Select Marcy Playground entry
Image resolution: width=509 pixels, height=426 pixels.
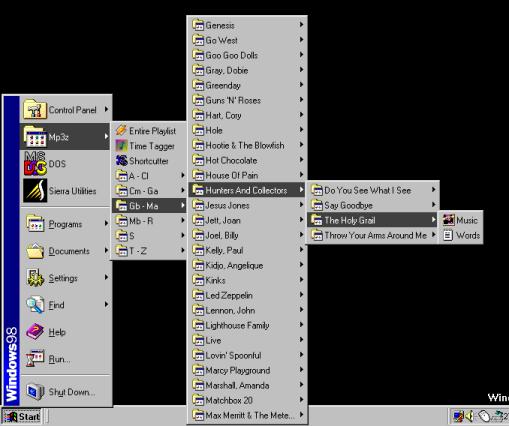pyautogui.click(x=247, y=370)
